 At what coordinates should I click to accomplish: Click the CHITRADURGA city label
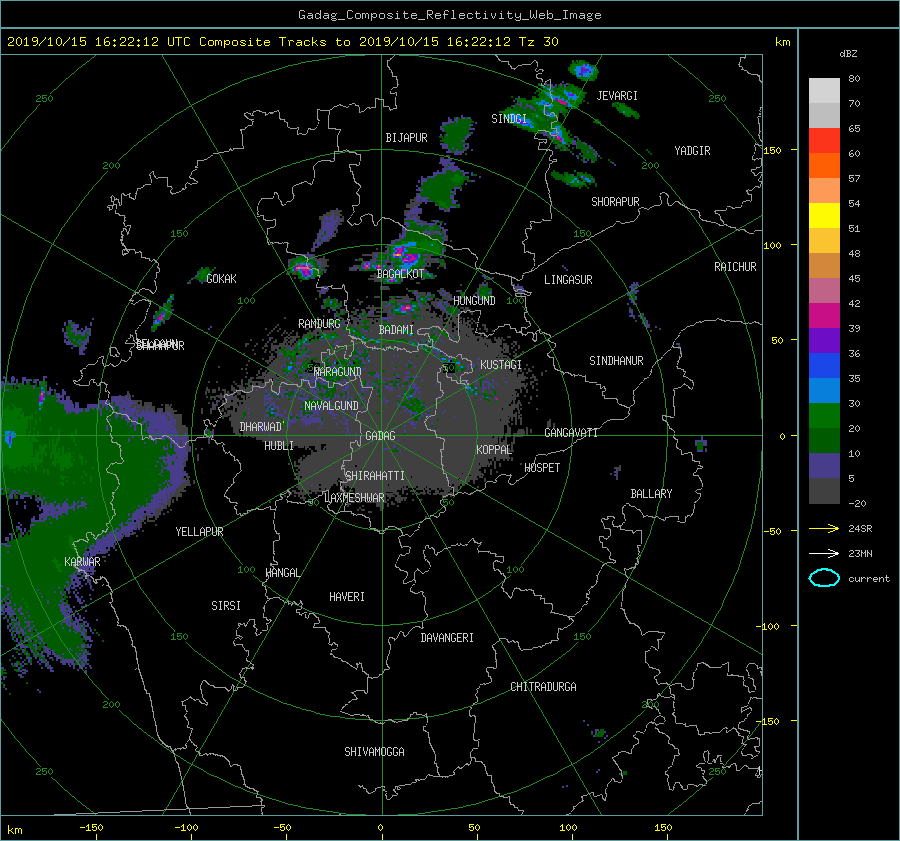543,687
